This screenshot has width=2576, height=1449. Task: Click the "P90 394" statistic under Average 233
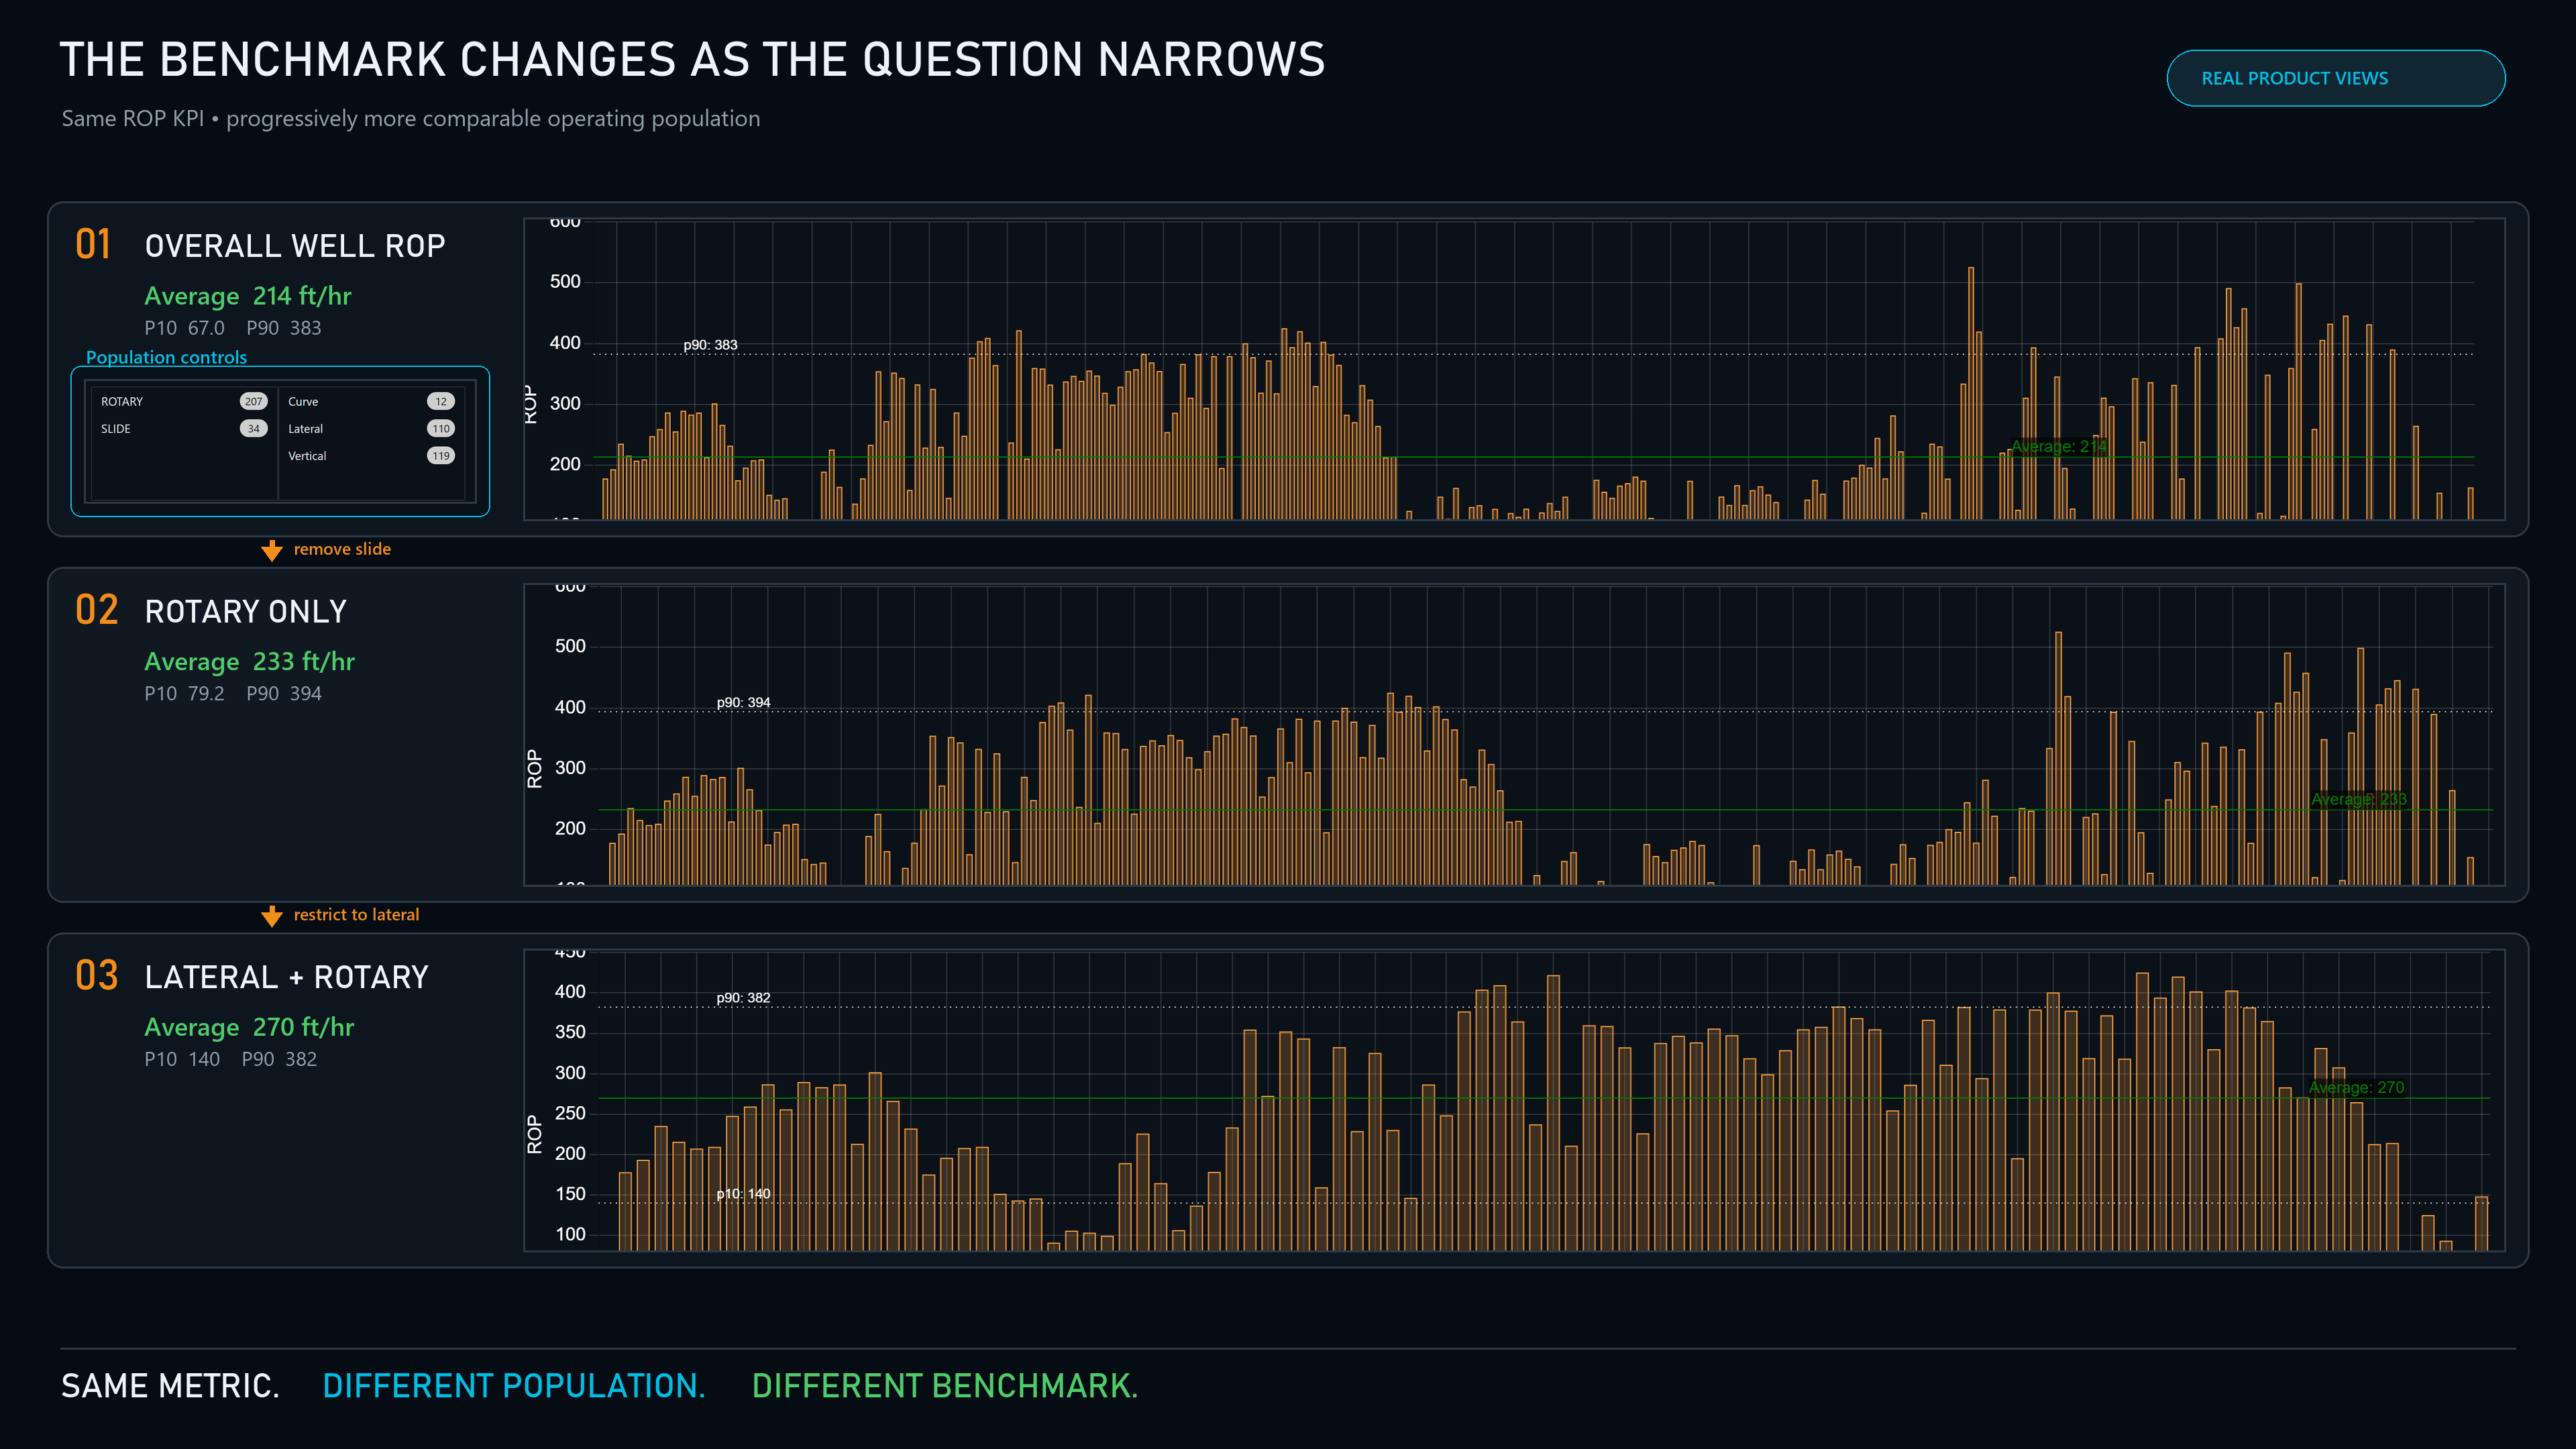[284, 694]
